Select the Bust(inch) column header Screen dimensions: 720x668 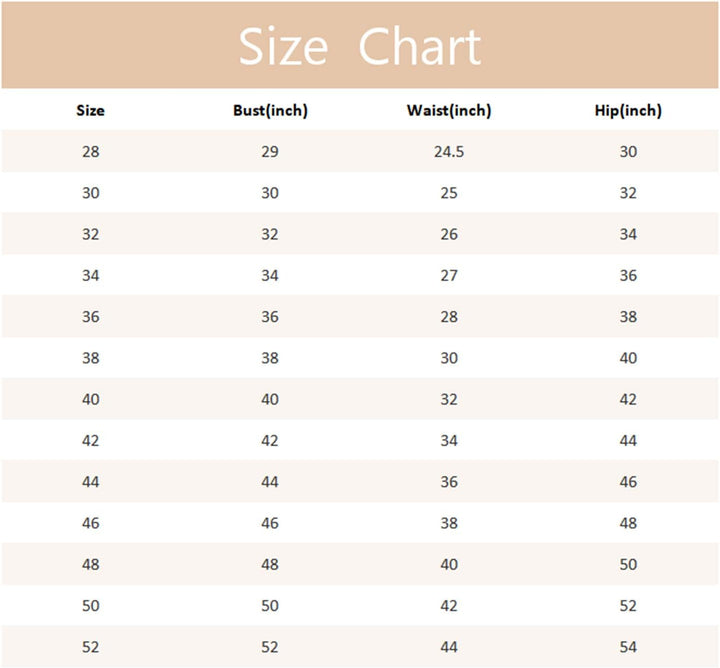[x=270, y=111]
